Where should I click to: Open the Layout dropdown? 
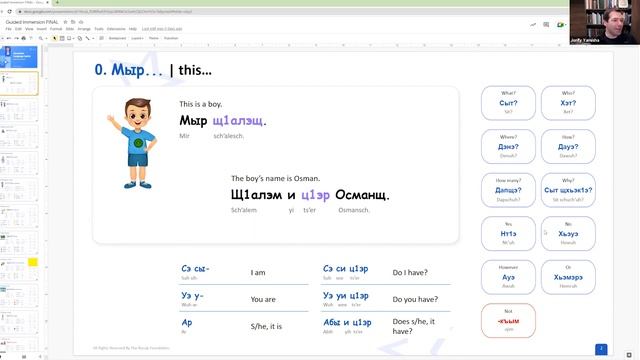137,38
